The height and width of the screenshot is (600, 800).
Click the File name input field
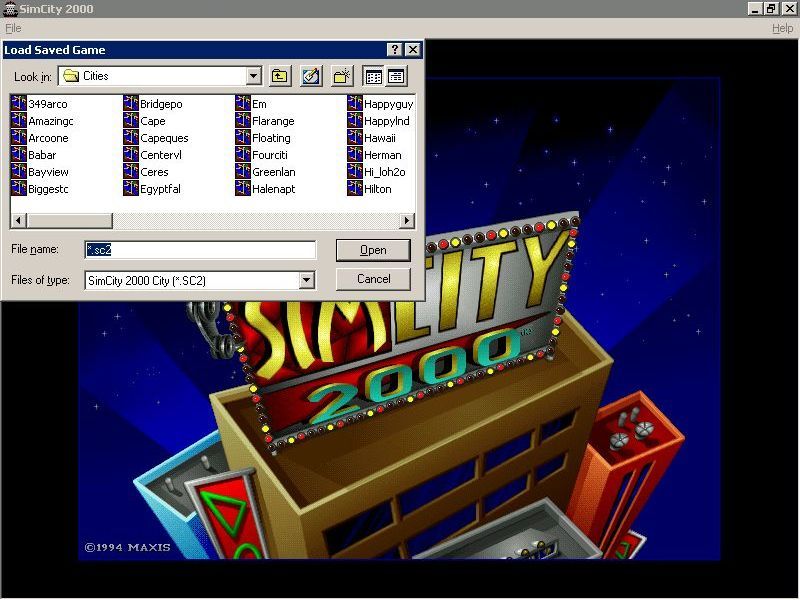pos(201,249)
